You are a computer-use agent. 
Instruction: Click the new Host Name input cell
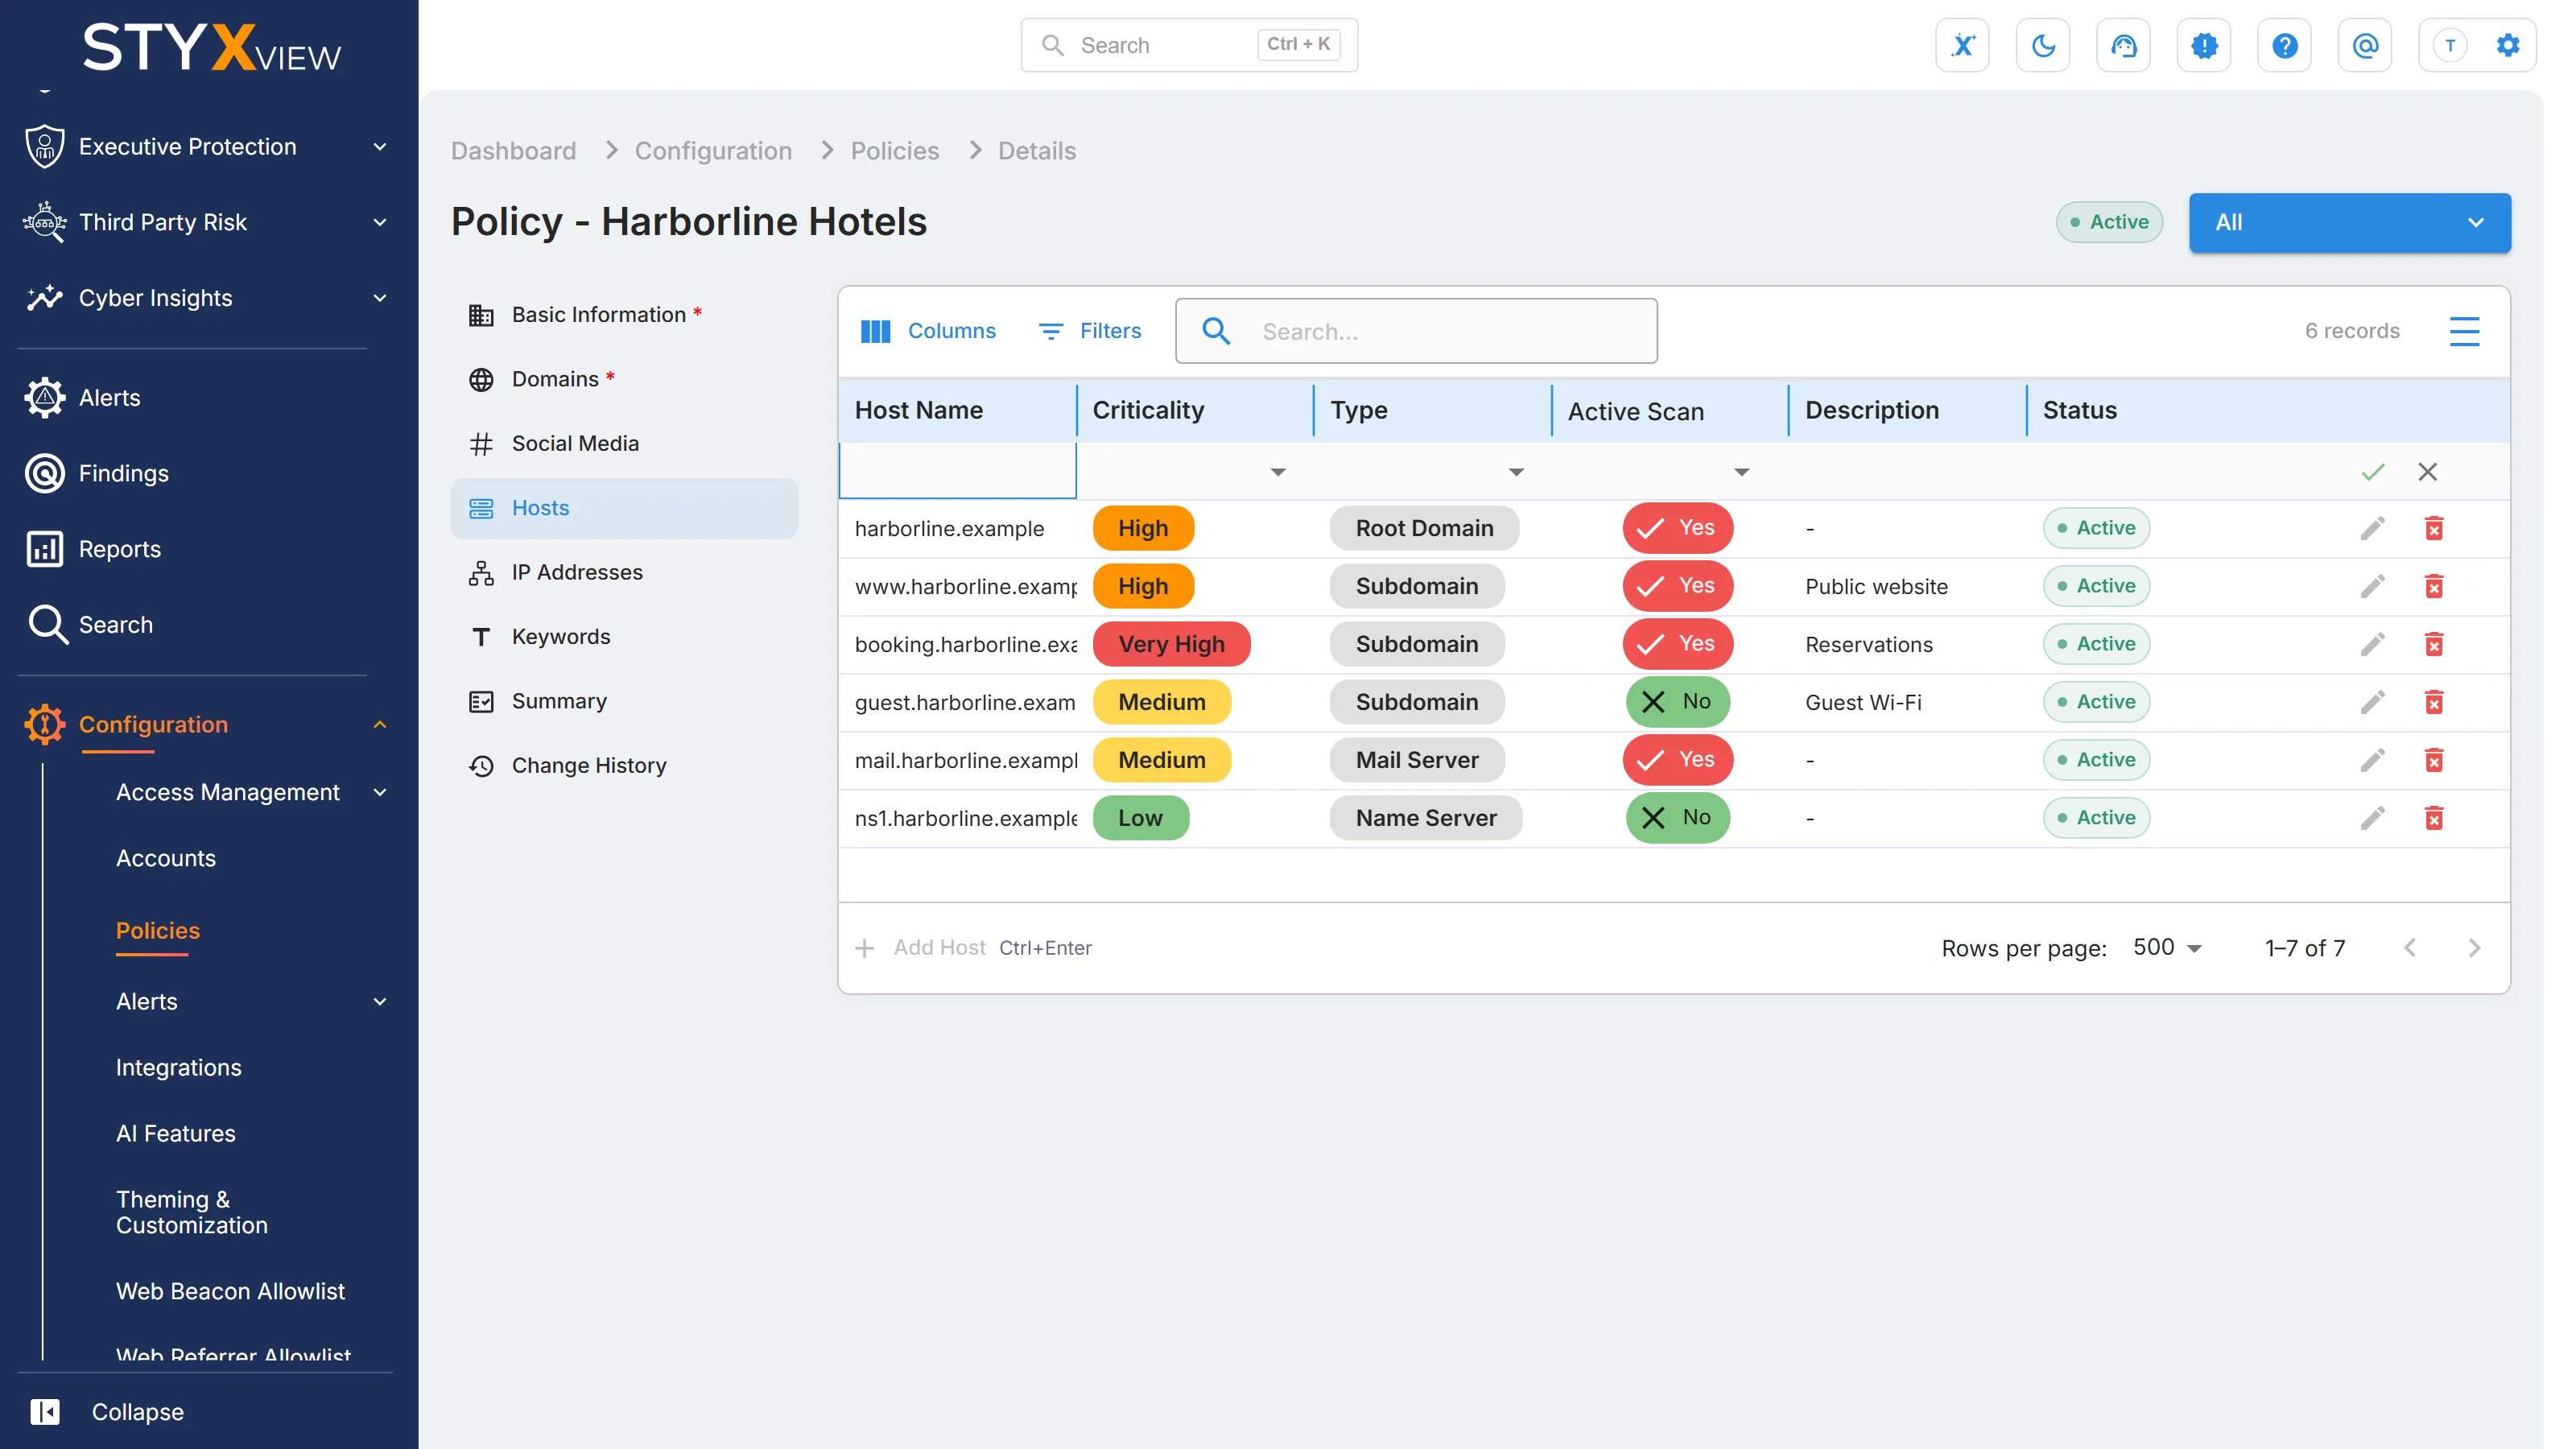coord(957,471)
